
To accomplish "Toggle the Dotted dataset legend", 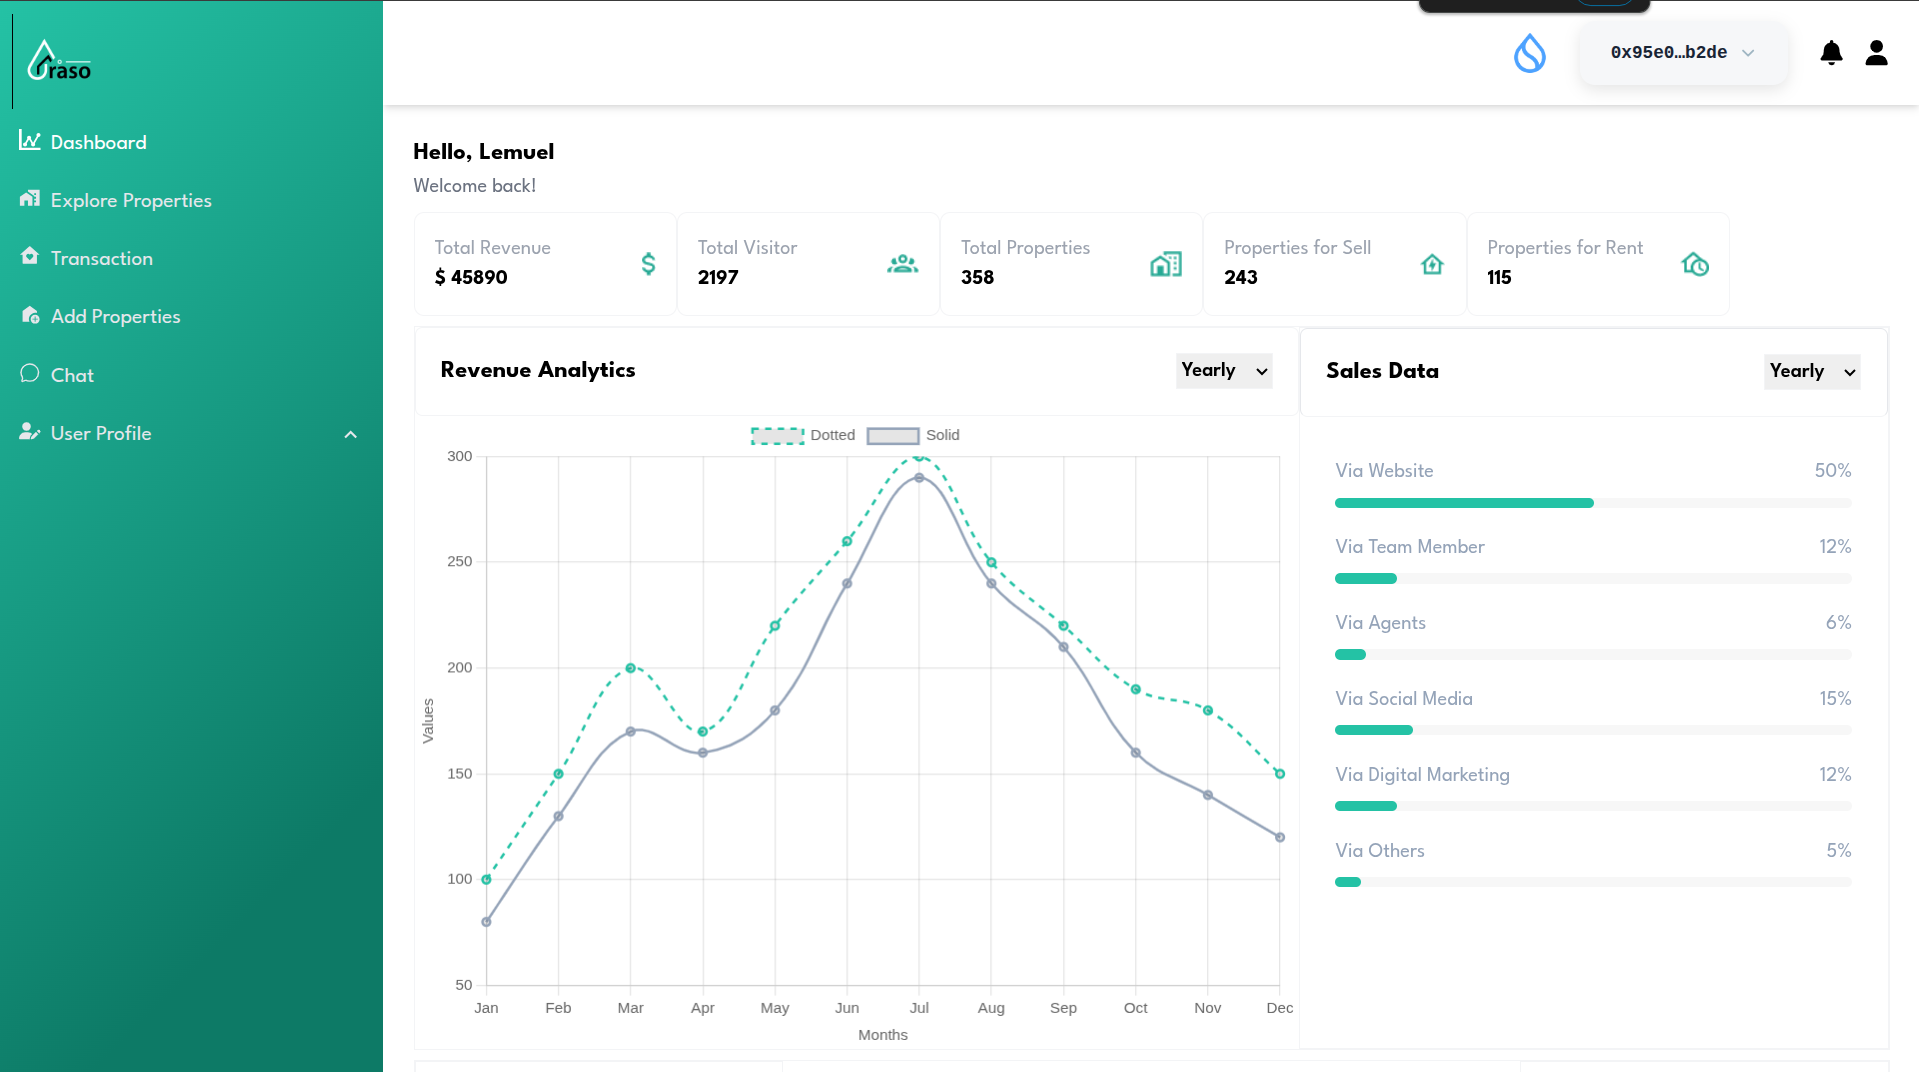I will [x=803, y=435].
